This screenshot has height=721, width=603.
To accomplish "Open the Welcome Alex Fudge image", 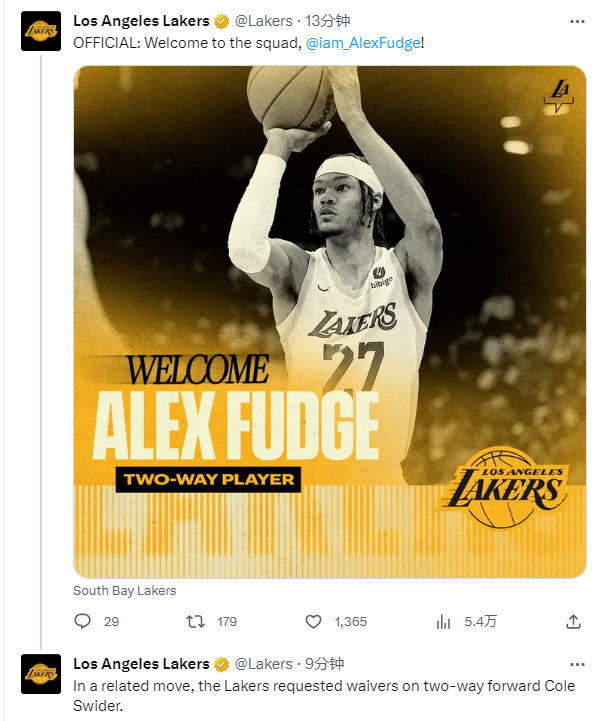I will click(x=329, y=320).
